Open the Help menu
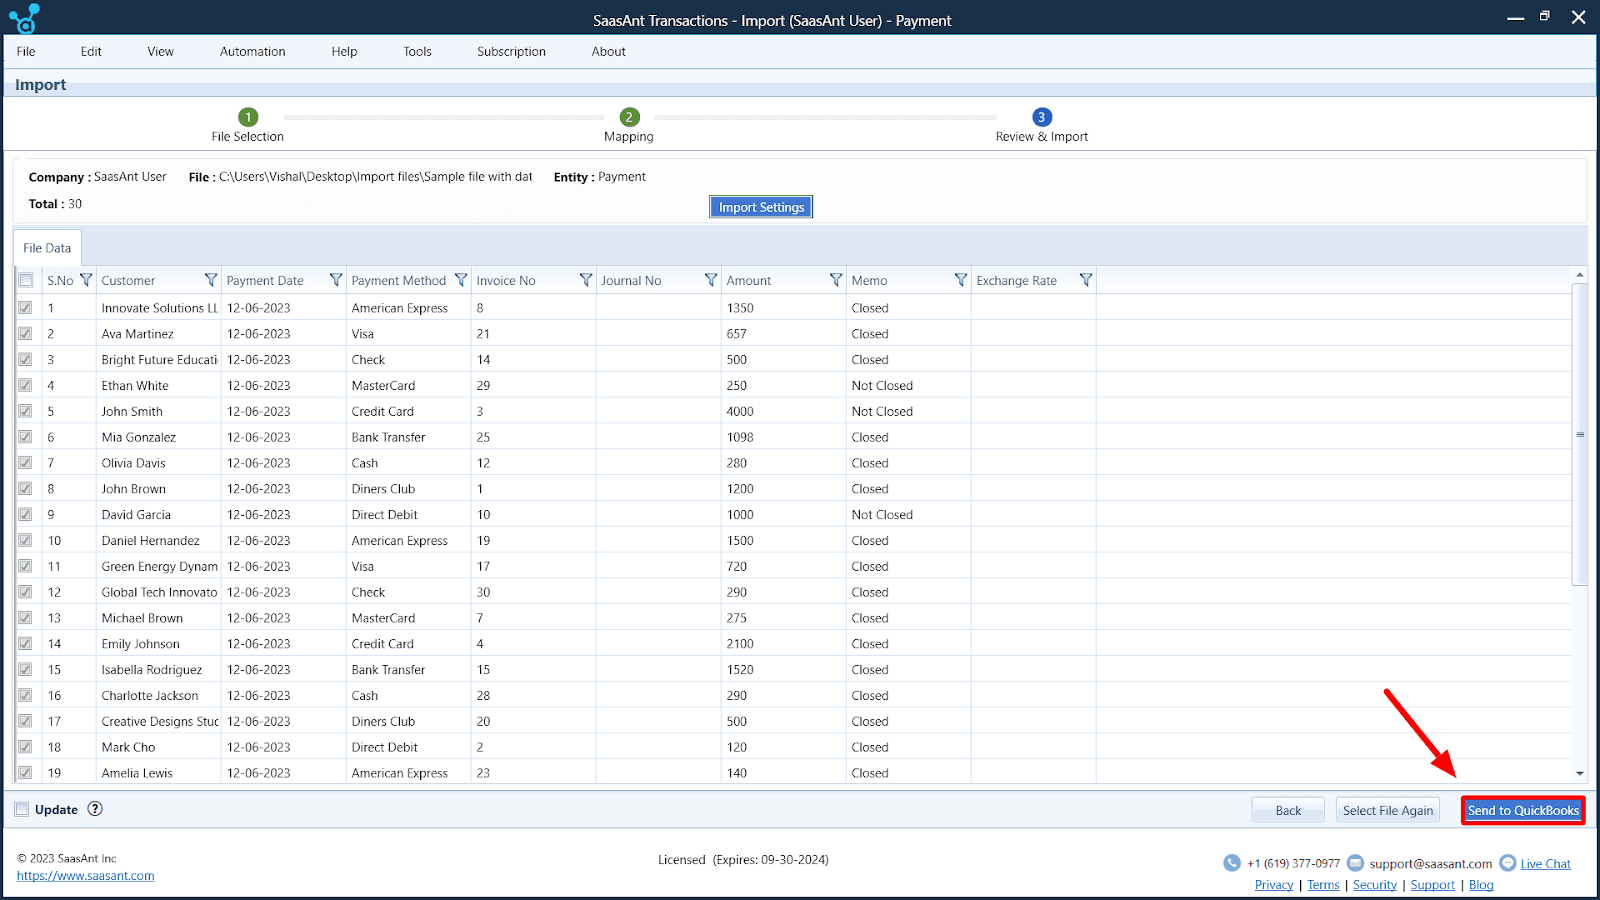Screen dimensions: 1600x900 344,51
